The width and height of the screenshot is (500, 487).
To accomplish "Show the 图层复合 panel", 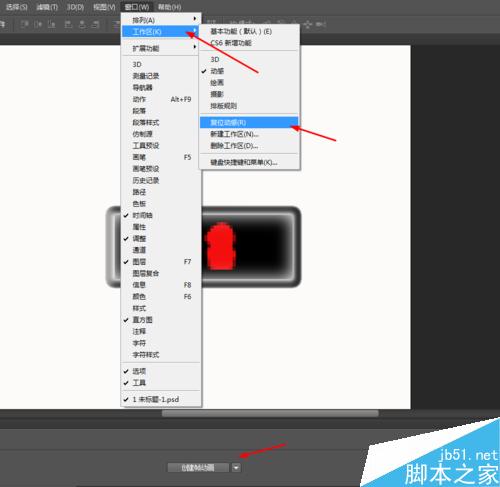I will (x=161, y=273).
